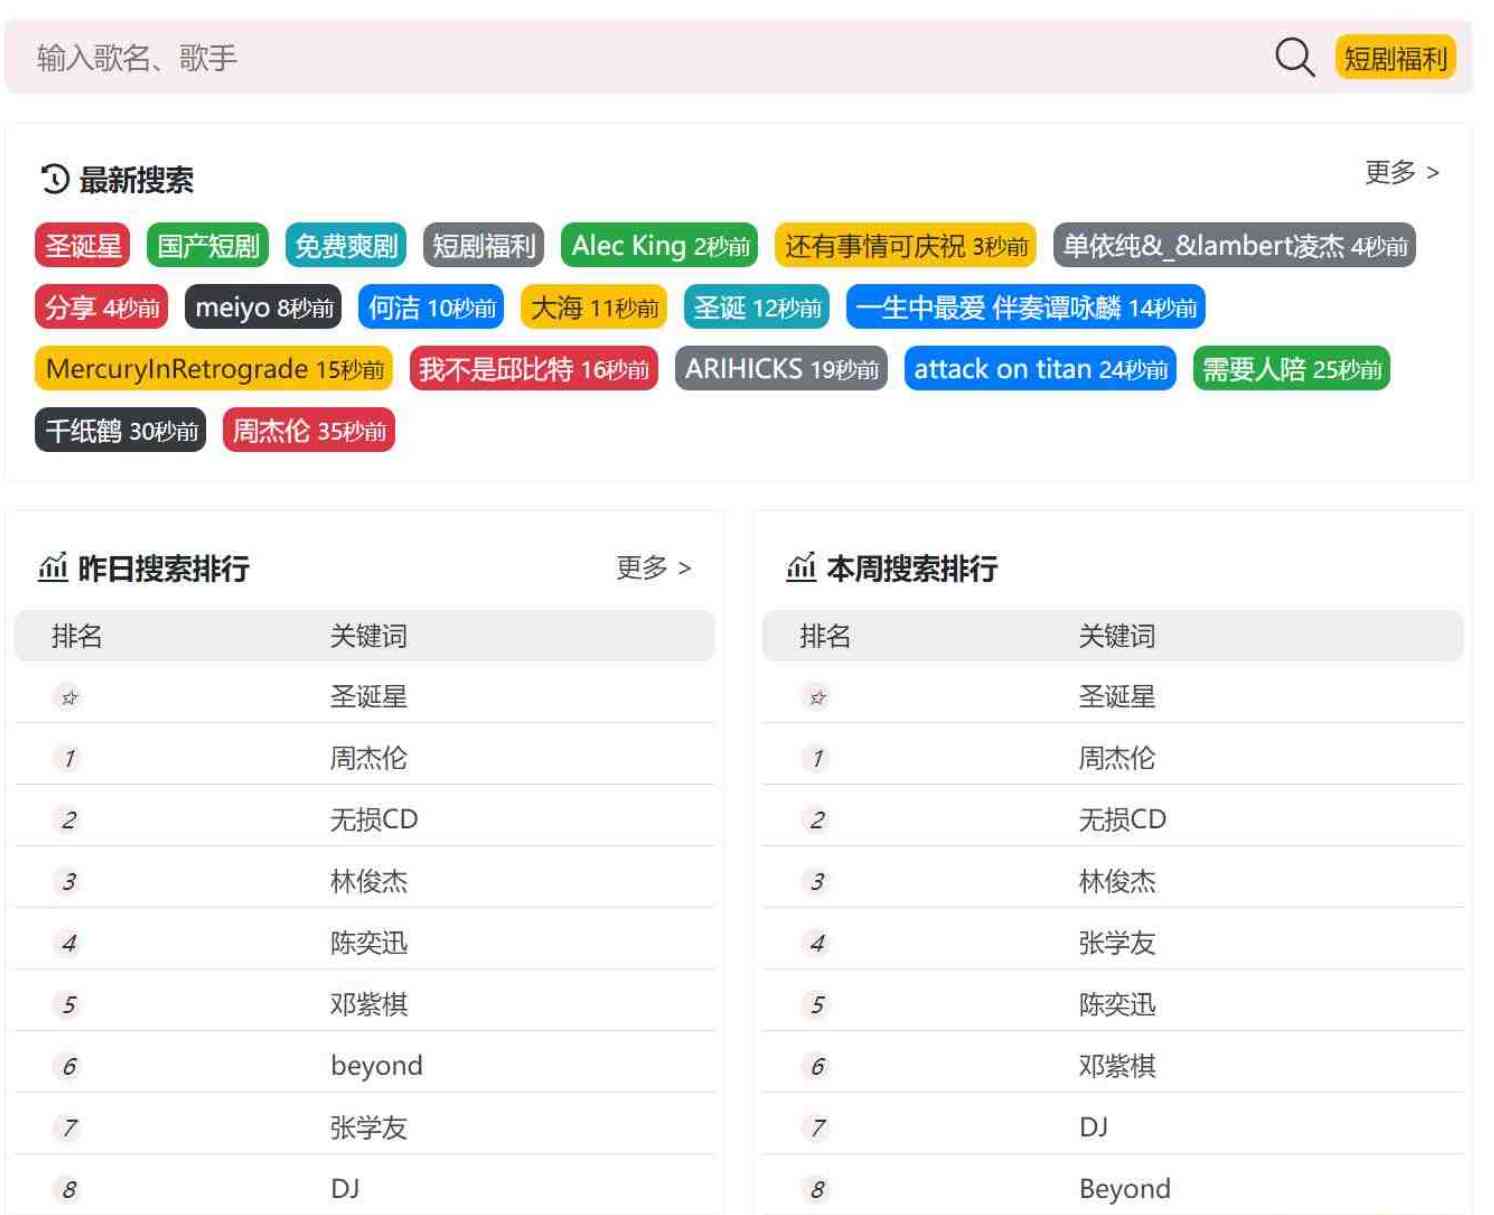Open DJ in weekly ranking
The width and height of the screenshot is (1494, 1215).
point(1093,1127)
